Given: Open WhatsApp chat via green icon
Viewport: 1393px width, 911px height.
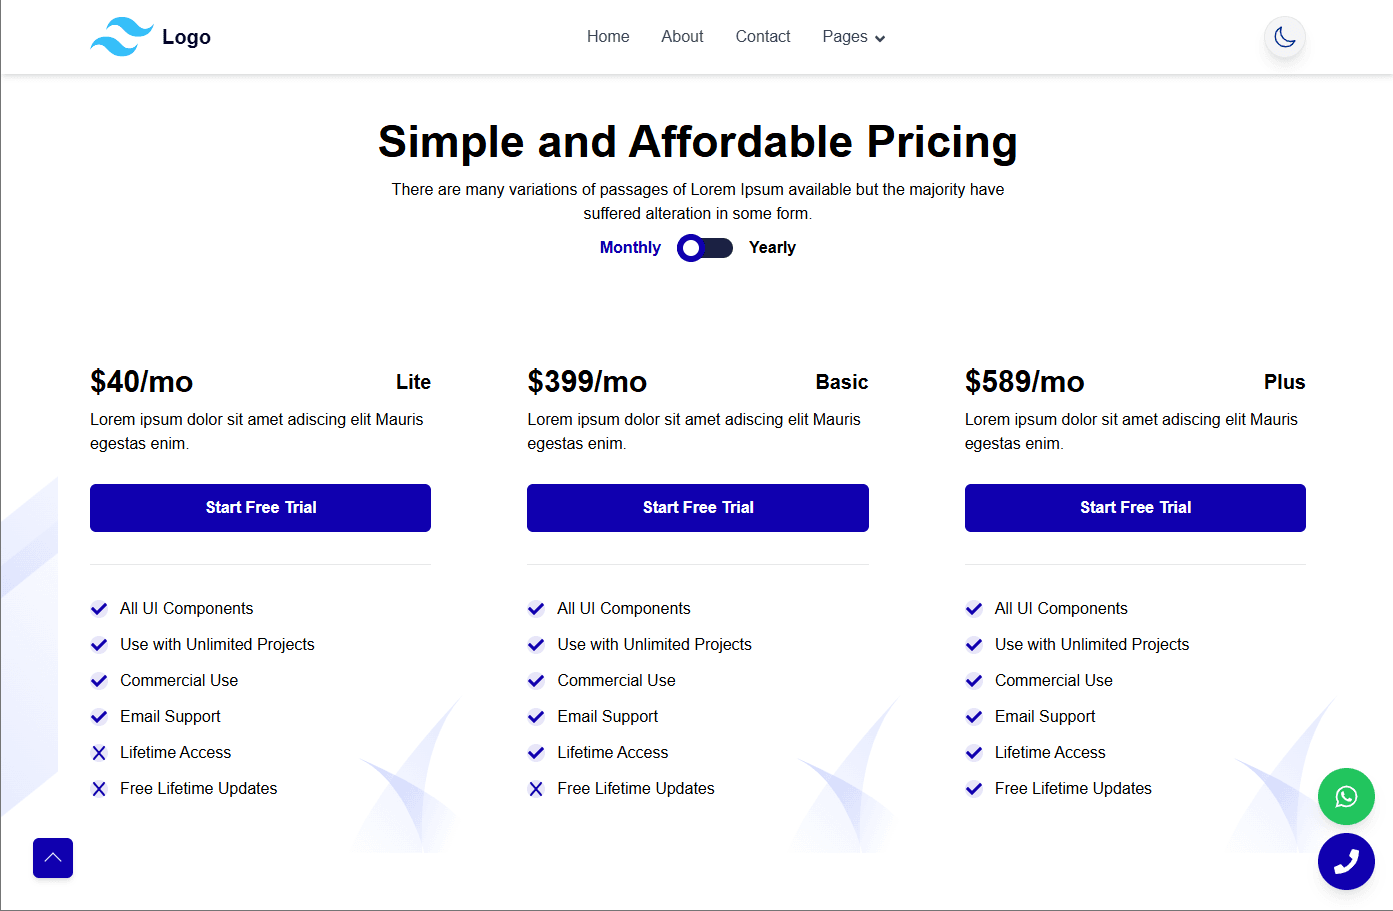Looking at the screenshot, I should pyautogui.click(x=1346, y=797).
